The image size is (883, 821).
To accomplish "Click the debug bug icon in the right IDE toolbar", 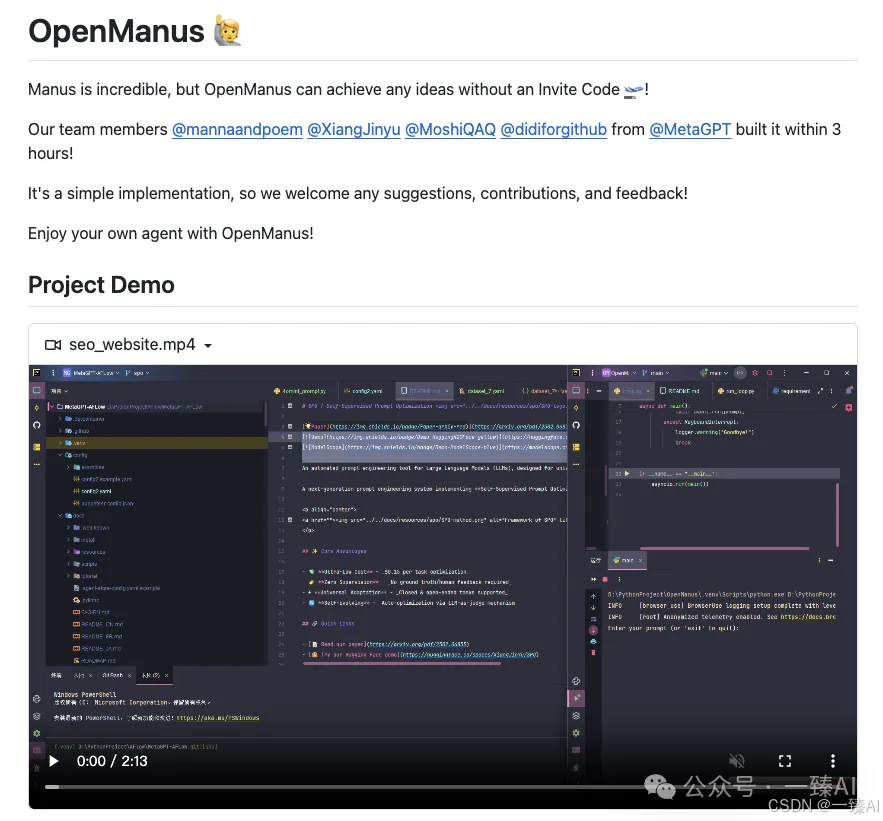I will [x=755, y=373].
